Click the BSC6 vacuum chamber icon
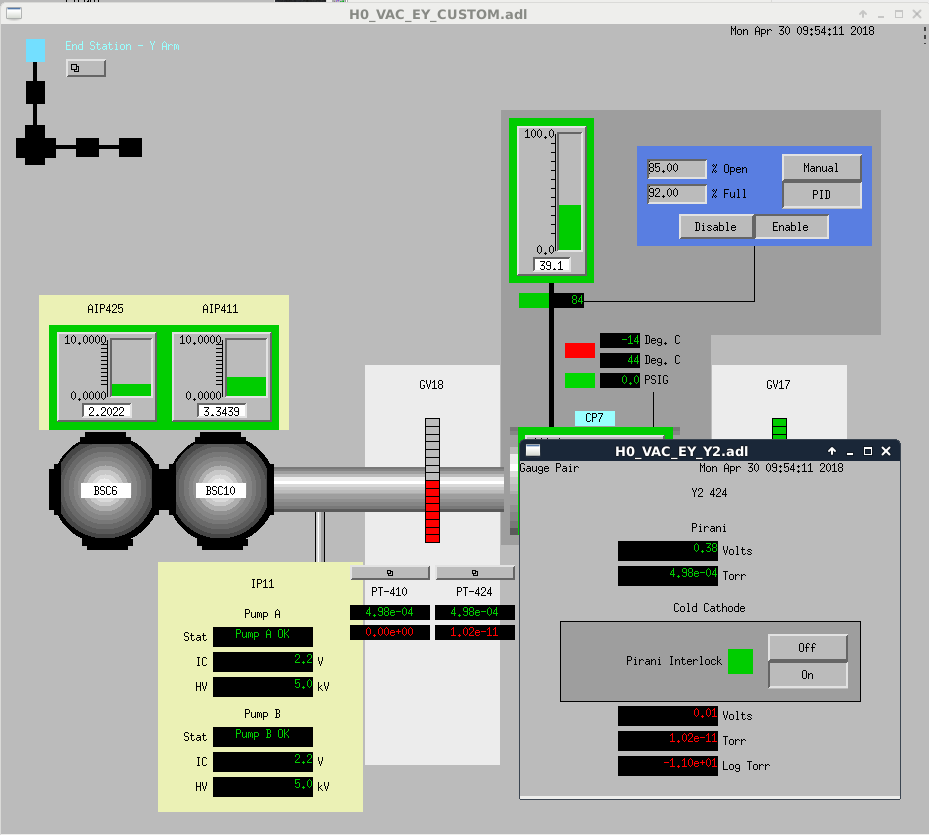Image resolution: width=929 pixels, height=835 pixels. [105, 490]
